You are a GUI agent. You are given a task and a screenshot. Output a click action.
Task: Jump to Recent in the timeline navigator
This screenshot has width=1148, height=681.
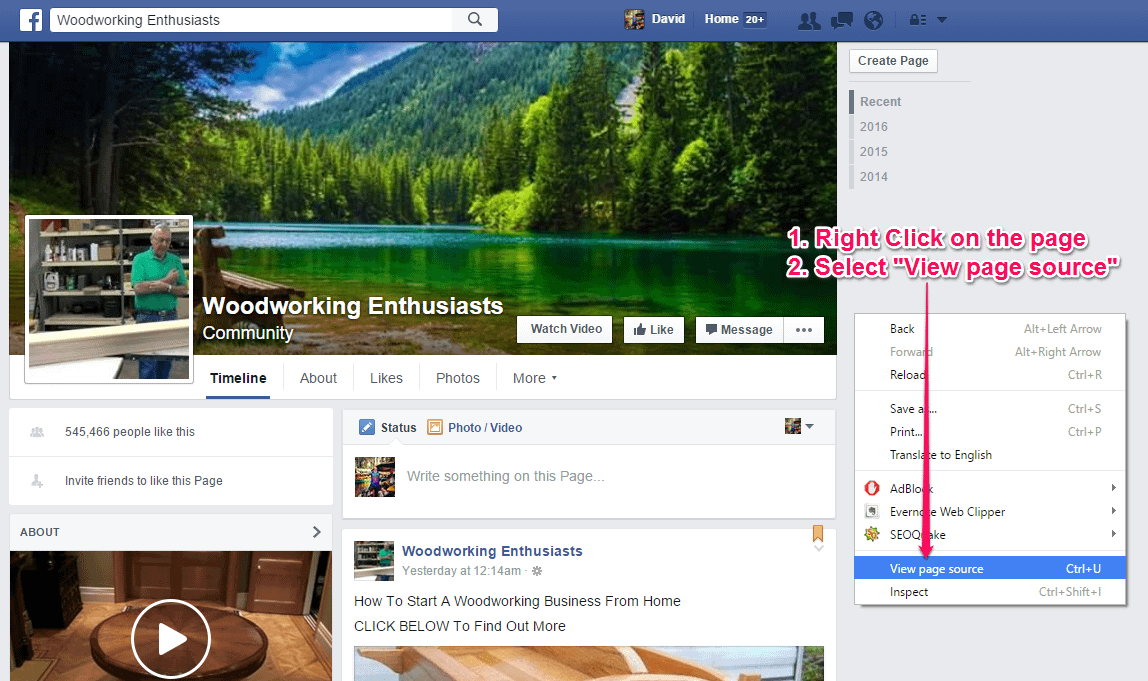point(880,102)
